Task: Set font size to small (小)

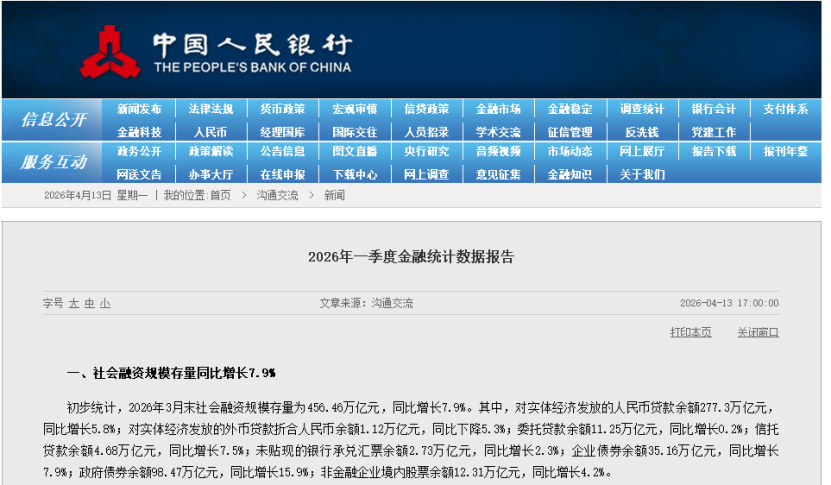Action: click(x=105, y=303)
